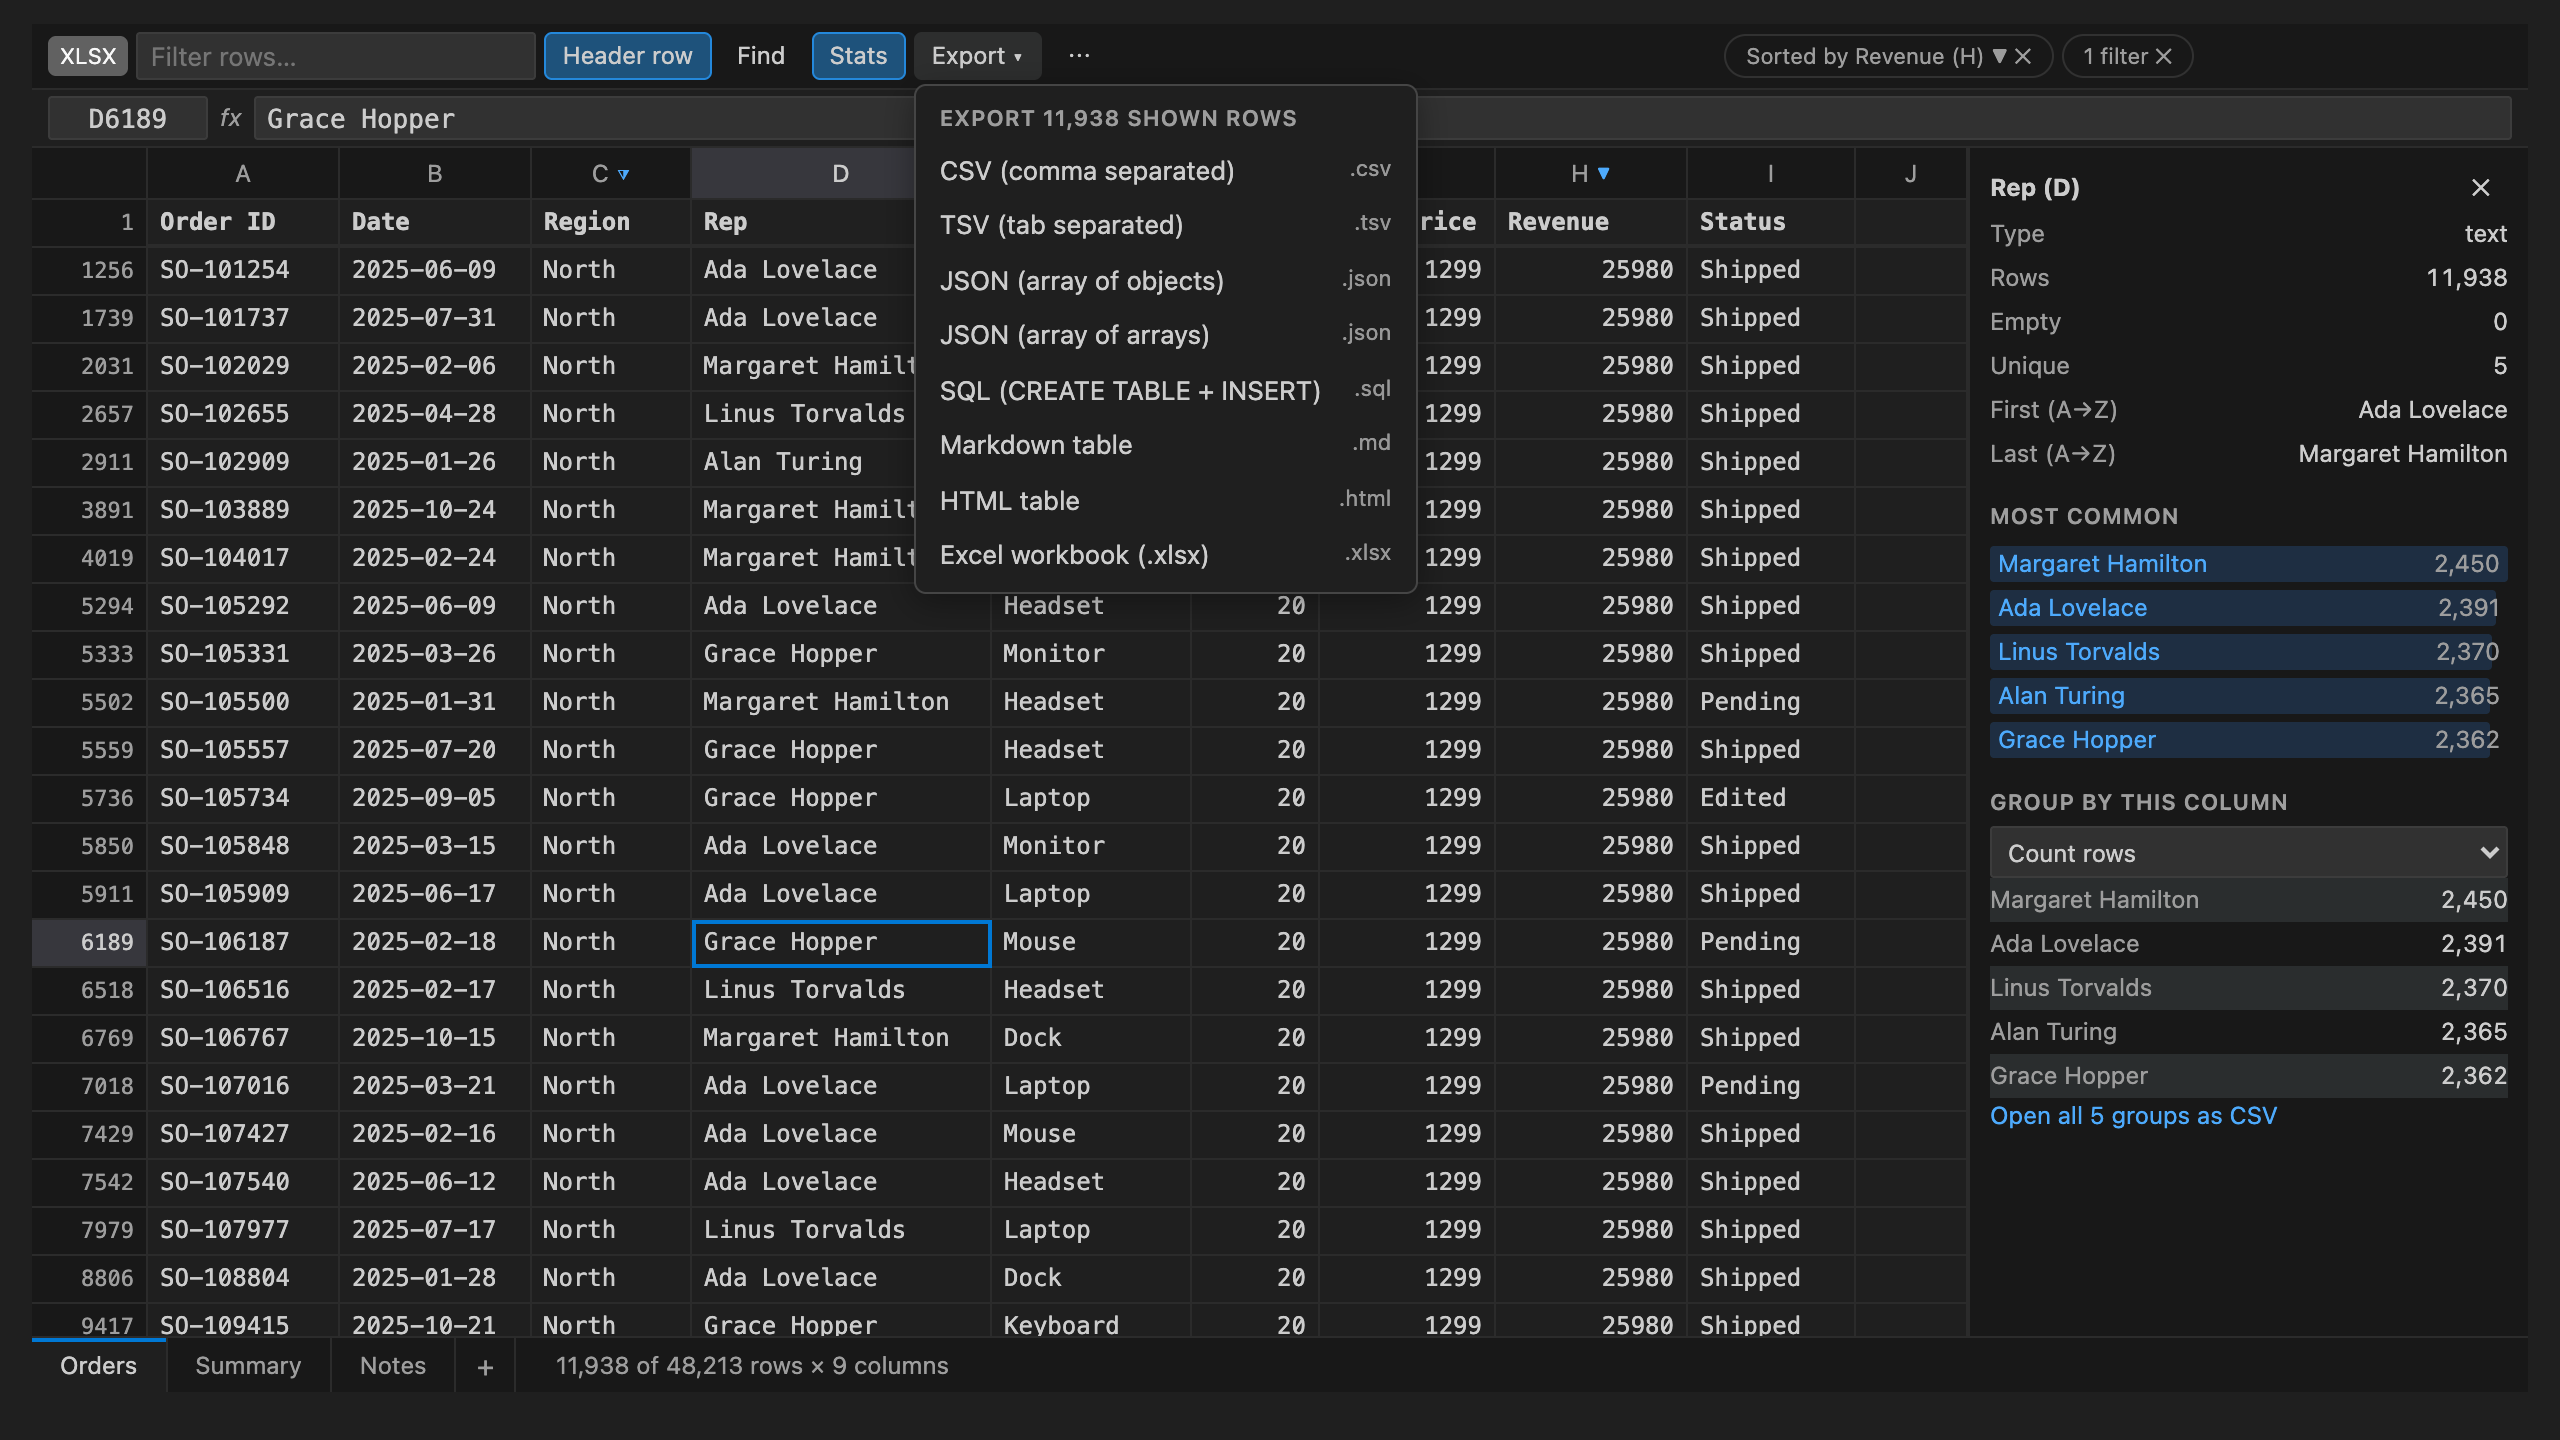Click Linus Torvalds in Most Common list
The width and height of the screenshot is (2560, 1440).
[x=2248, y=652]
